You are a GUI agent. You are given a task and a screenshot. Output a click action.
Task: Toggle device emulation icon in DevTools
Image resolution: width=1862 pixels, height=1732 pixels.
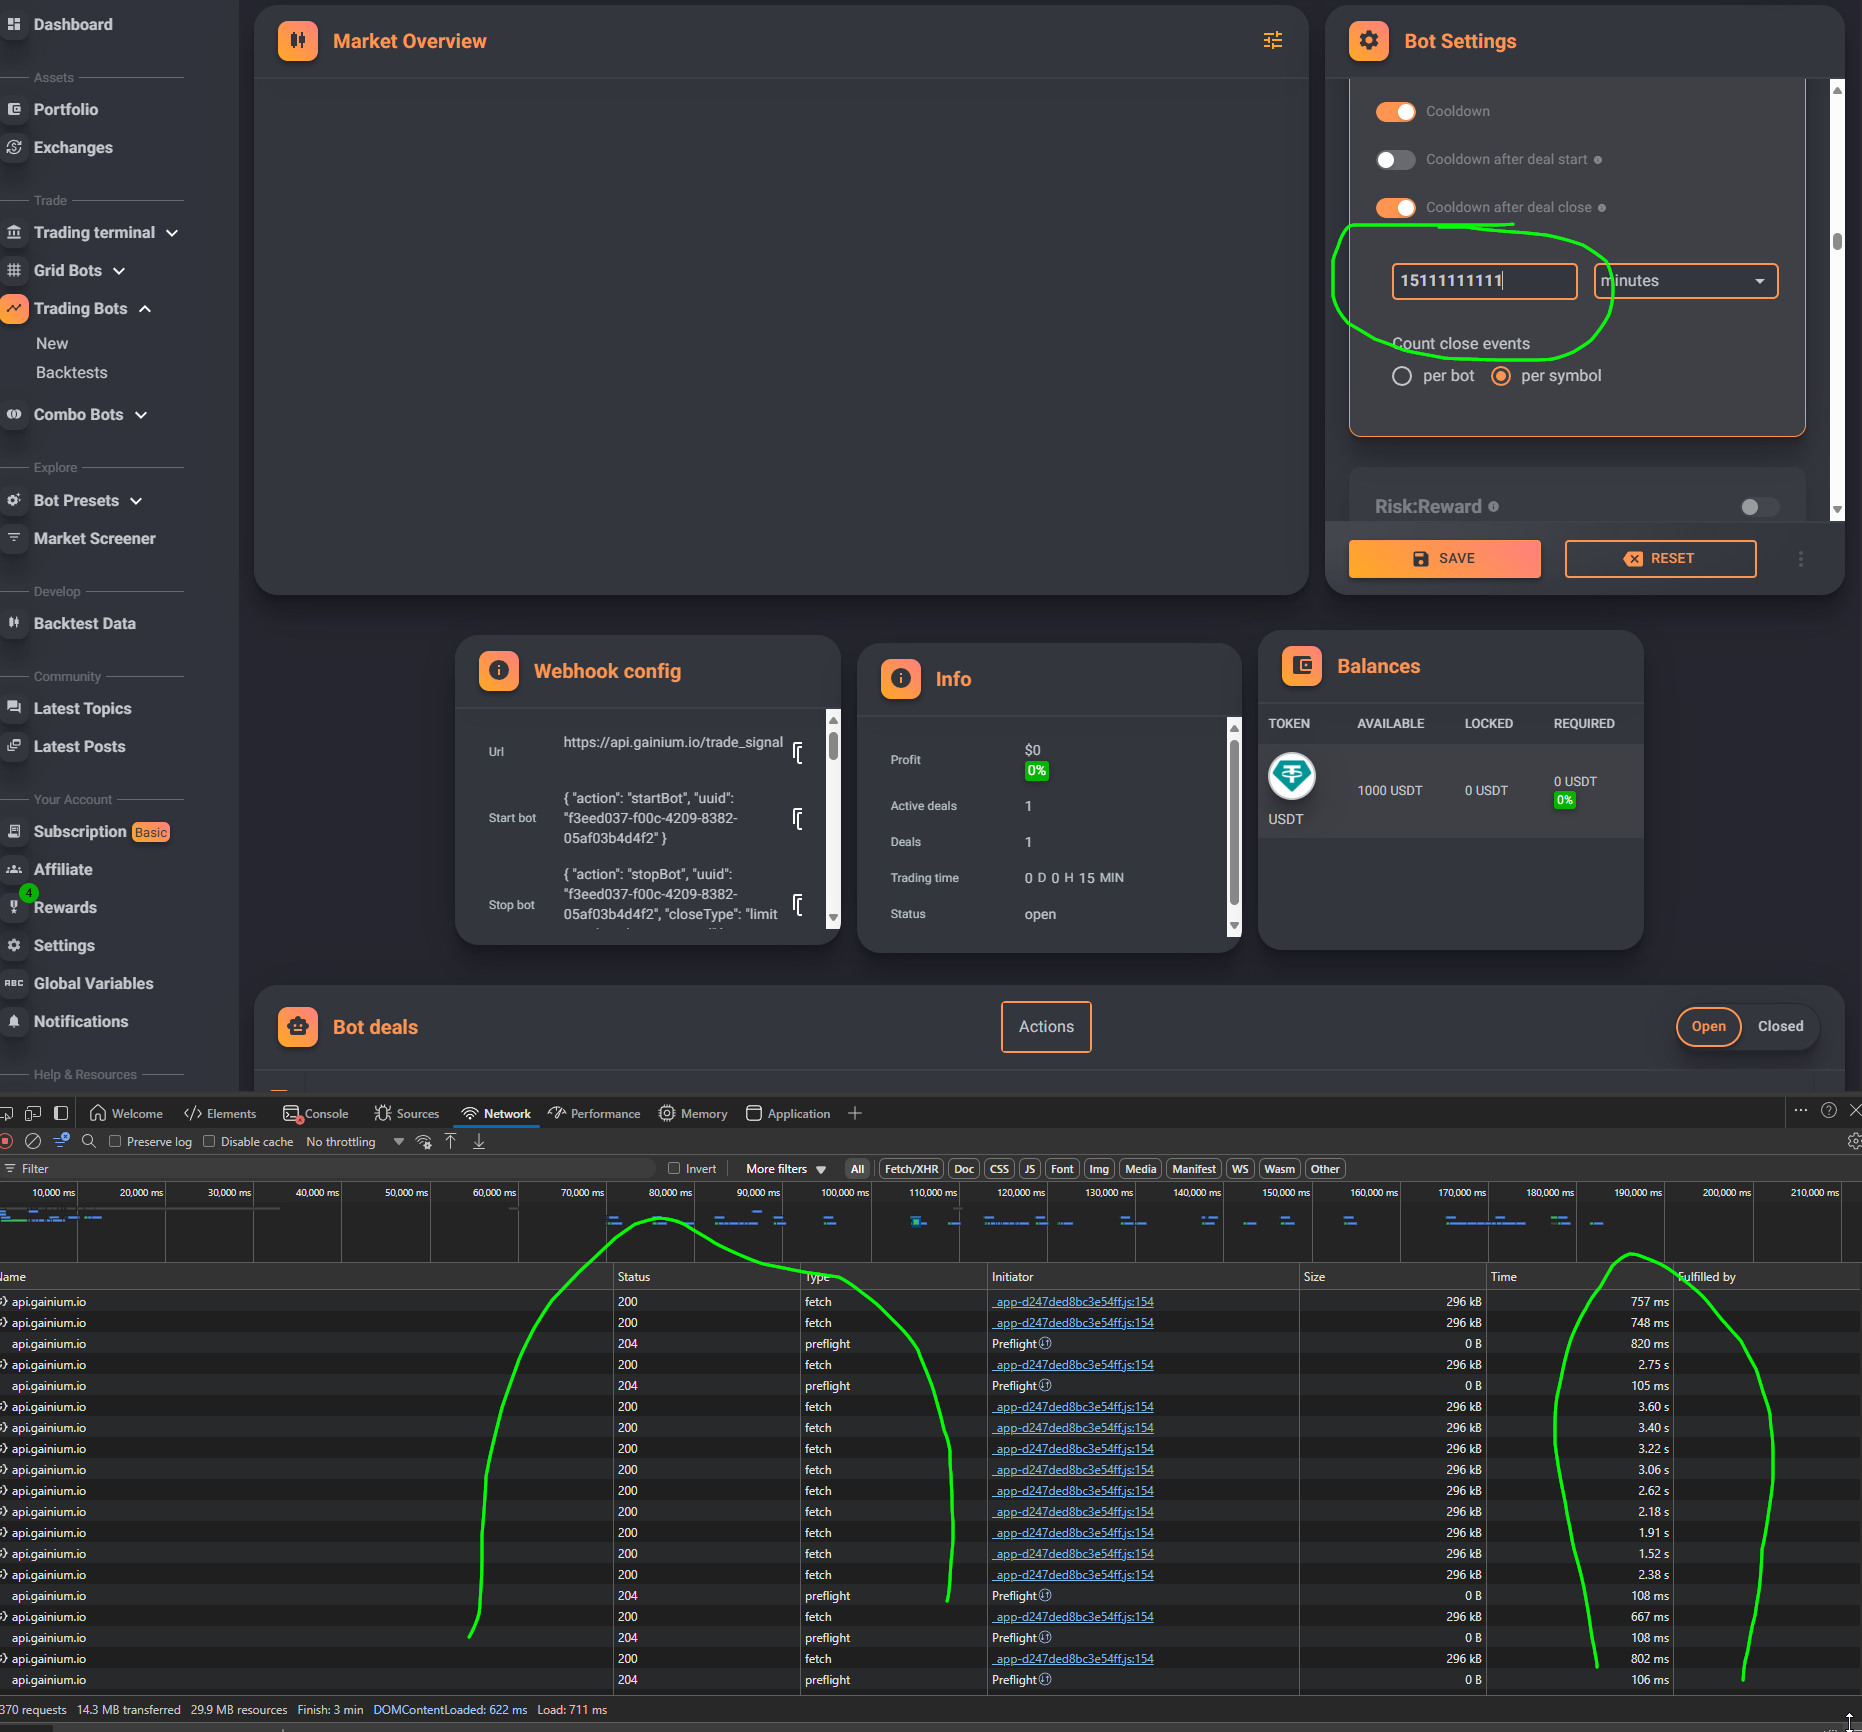[x=33, y=1113]
